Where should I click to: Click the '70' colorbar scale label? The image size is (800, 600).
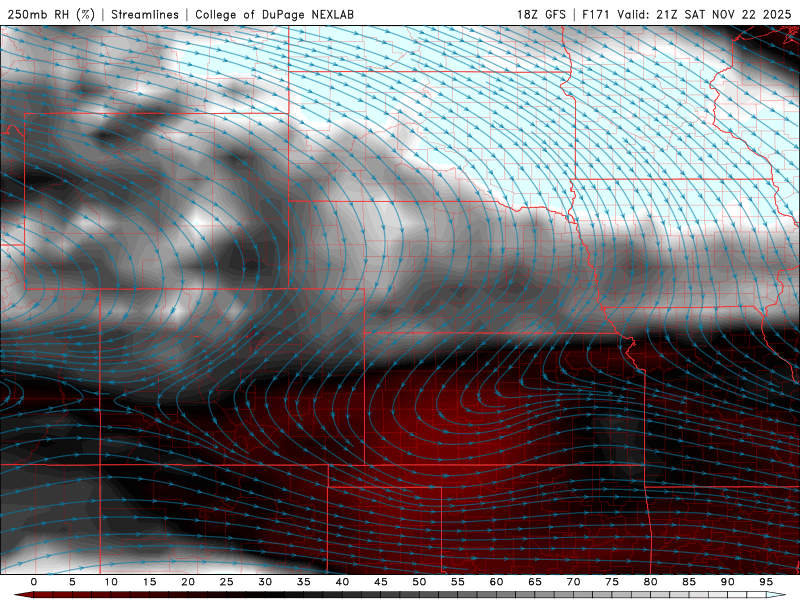tap(573, 582)
